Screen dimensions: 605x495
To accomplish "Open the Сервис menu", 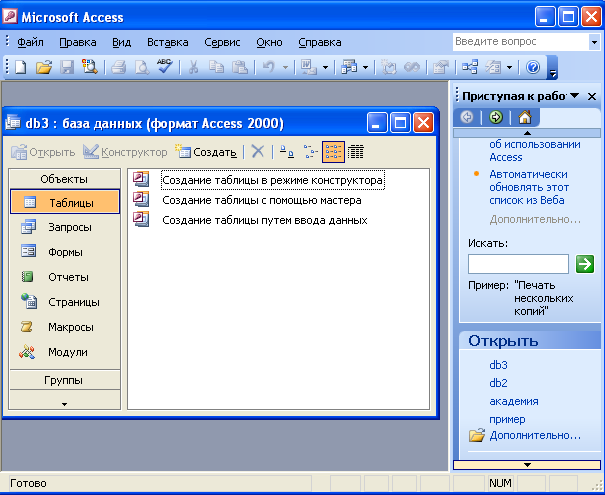I will (222, 42).
